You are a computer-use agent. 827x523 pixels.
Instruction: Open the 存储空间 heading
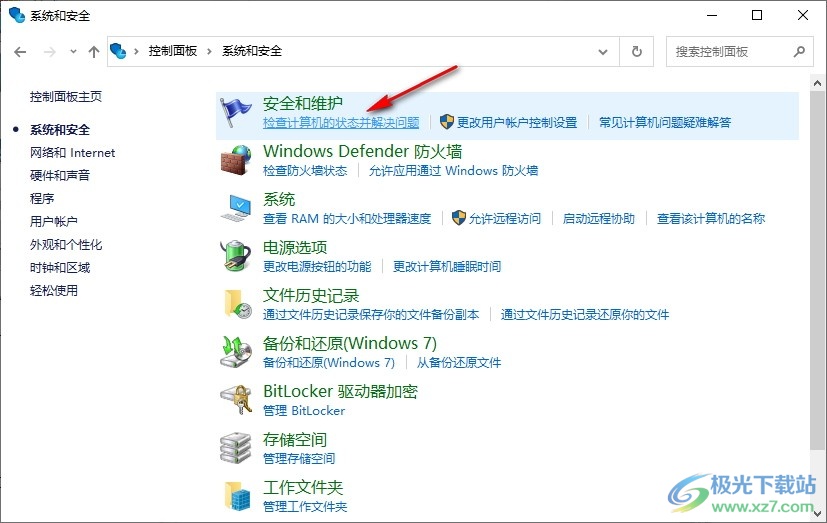click(295, 439)
